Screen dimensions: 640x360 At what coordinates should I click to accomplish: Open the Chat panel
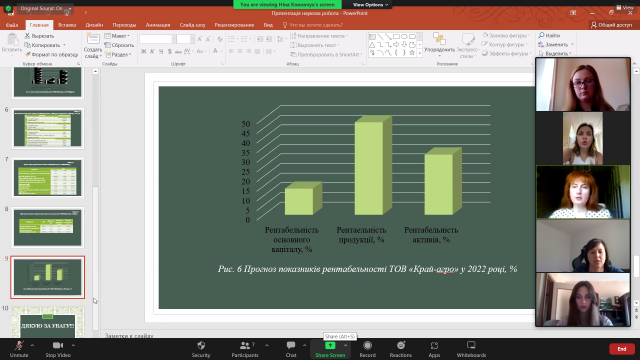coord(291,349)
